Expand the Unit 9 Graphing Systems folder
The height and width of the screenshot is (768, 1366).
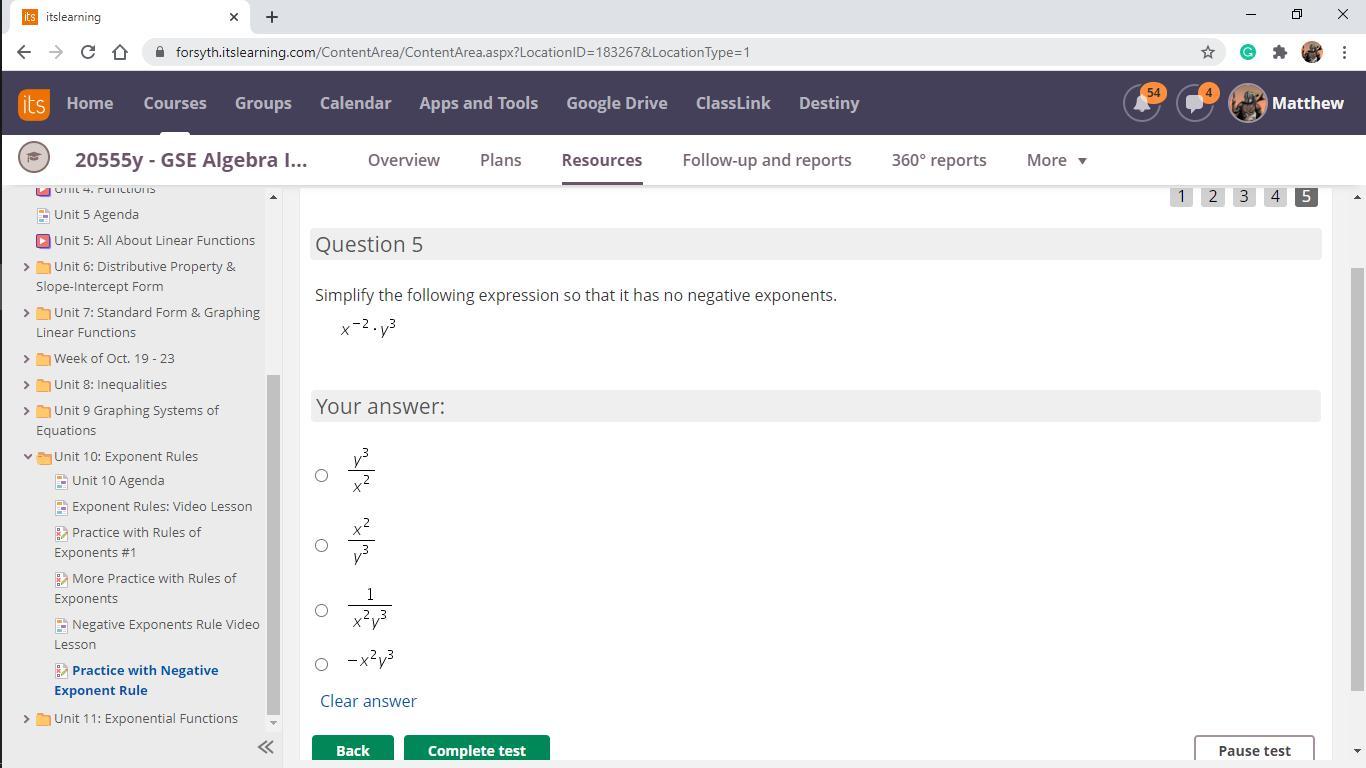[x=26, y=411]
